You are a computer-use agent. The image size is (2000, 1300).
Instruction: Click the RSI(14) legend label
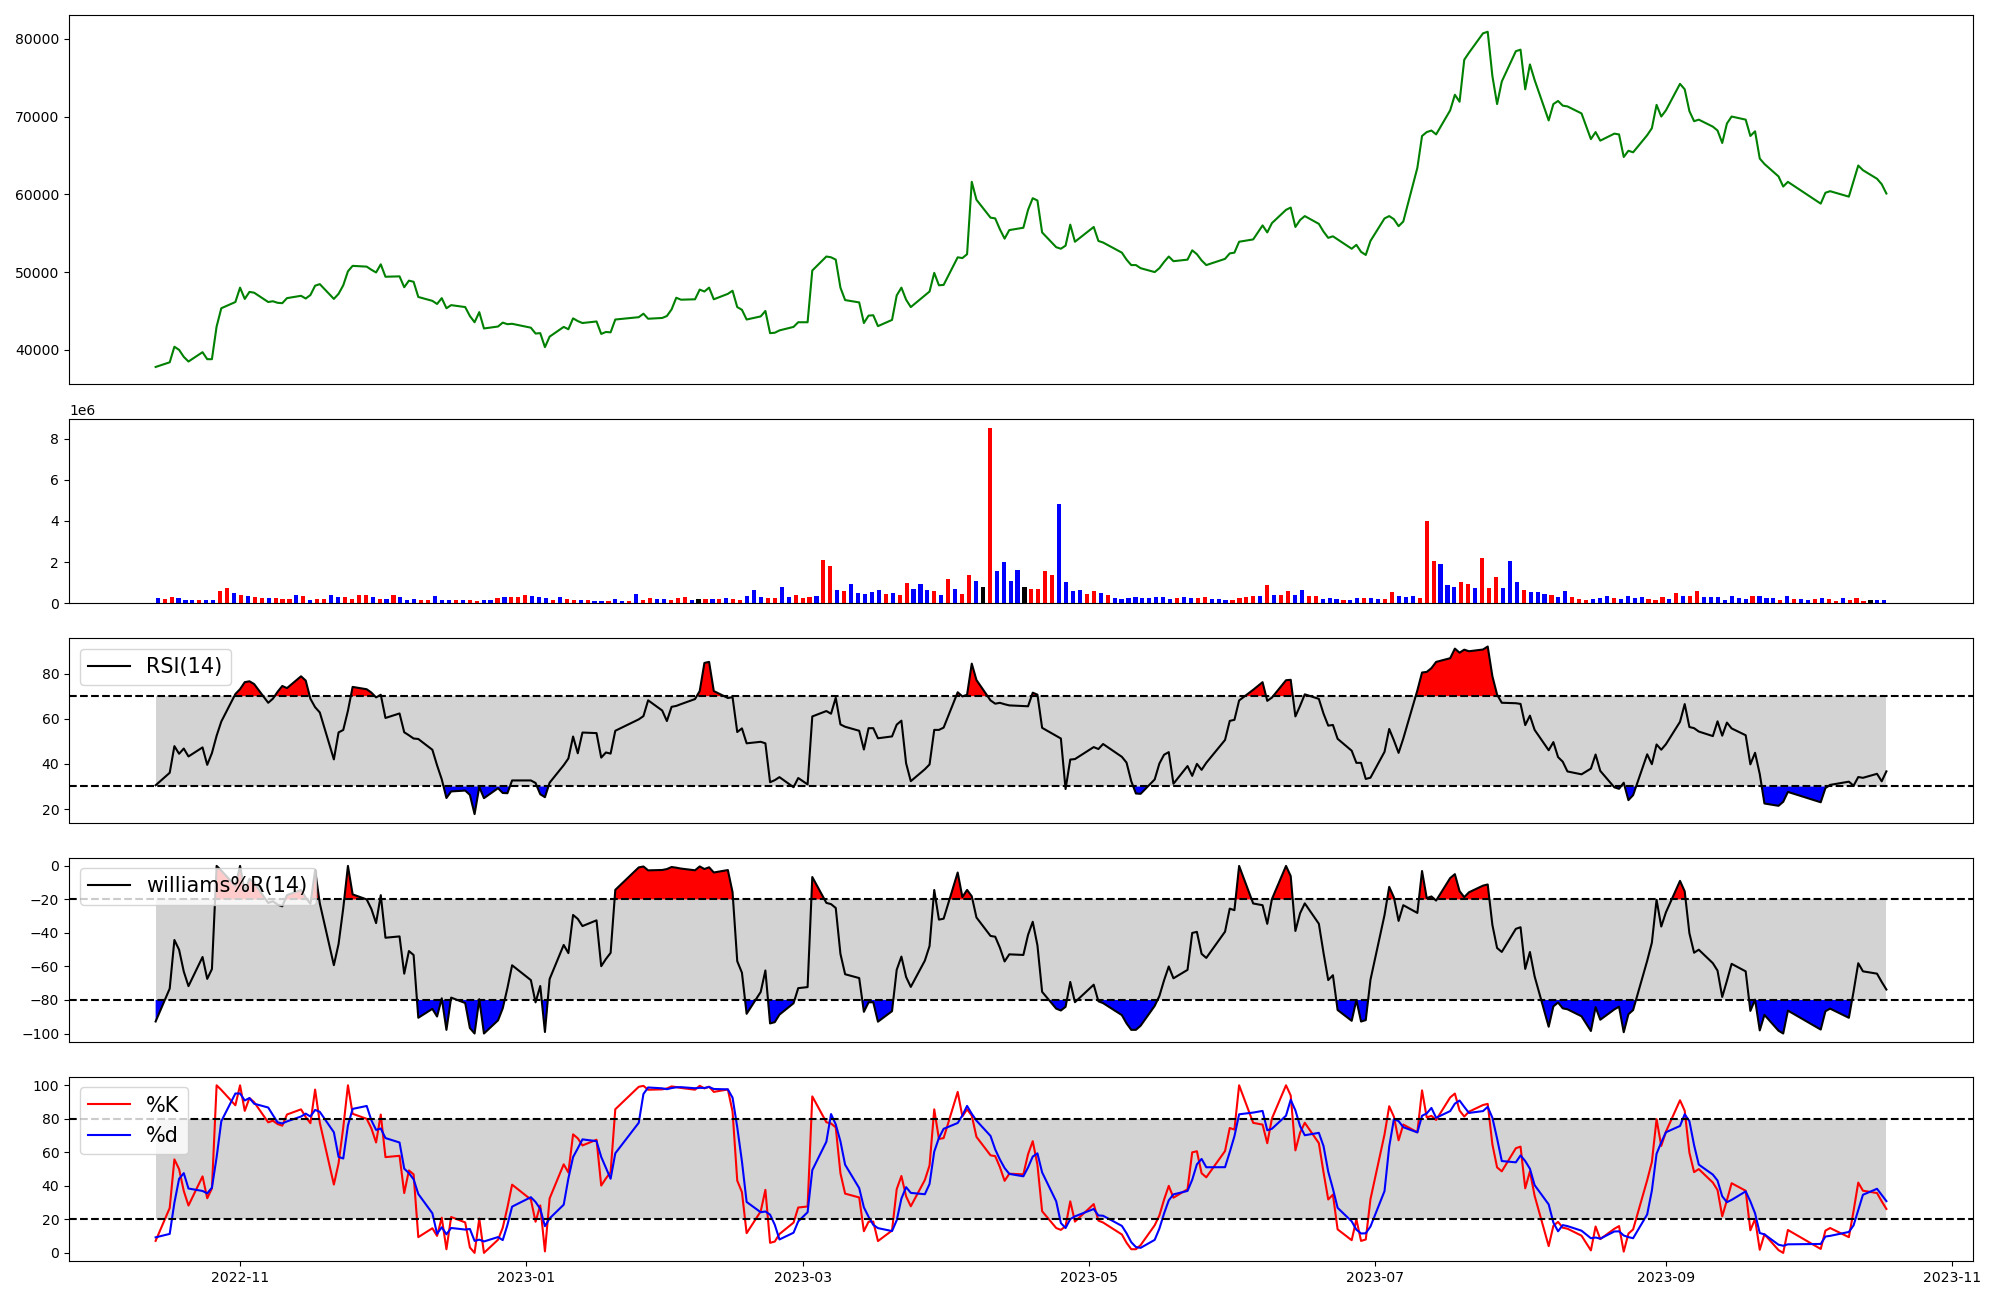tap(184, 666)
